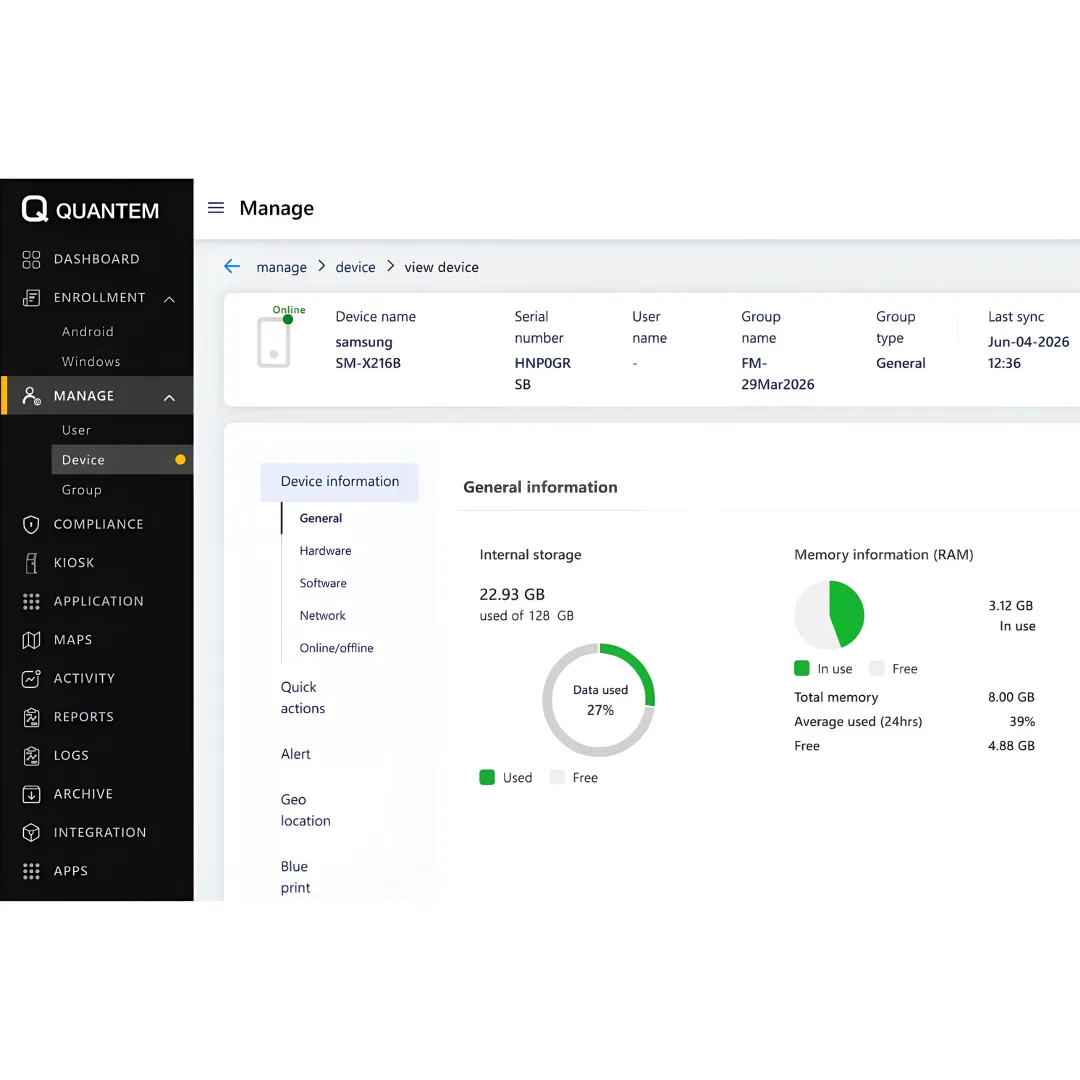1080x1080 pixels.
Task: Open the Maps label in sidebar
Action: click(x=73, y=640)
